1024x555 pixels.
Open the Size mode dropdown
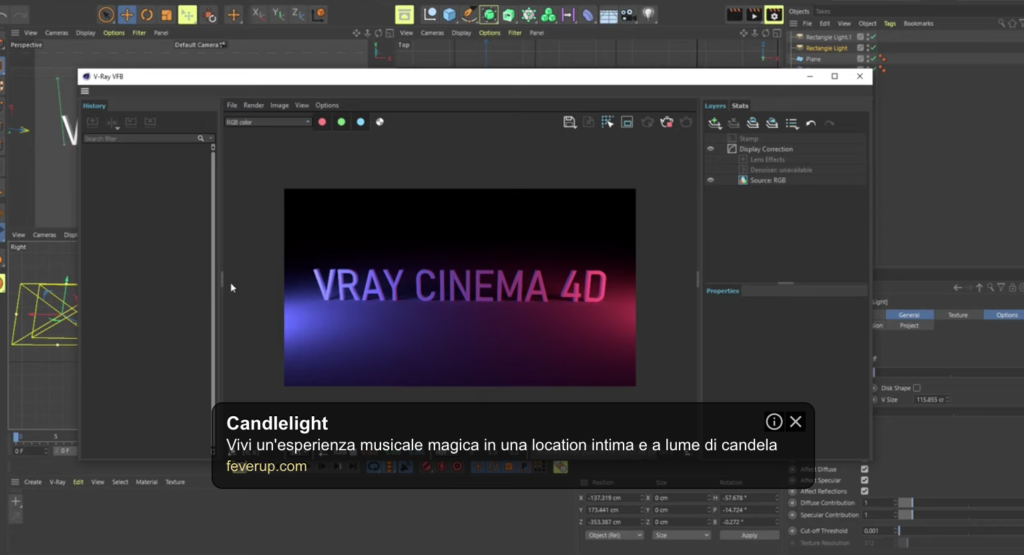681,535
